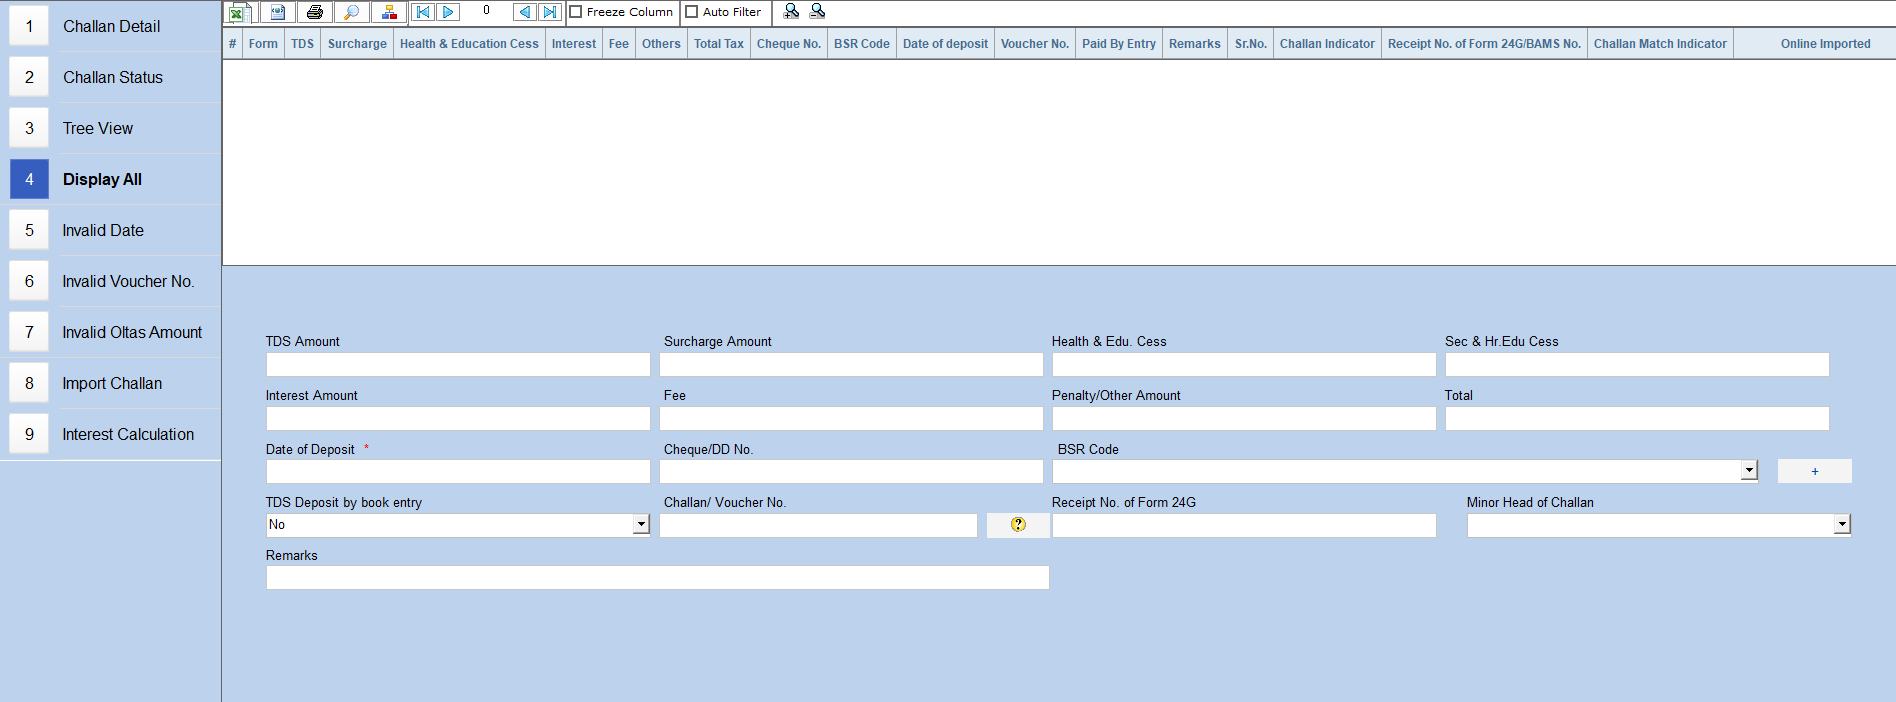Print the challan list

315,12
